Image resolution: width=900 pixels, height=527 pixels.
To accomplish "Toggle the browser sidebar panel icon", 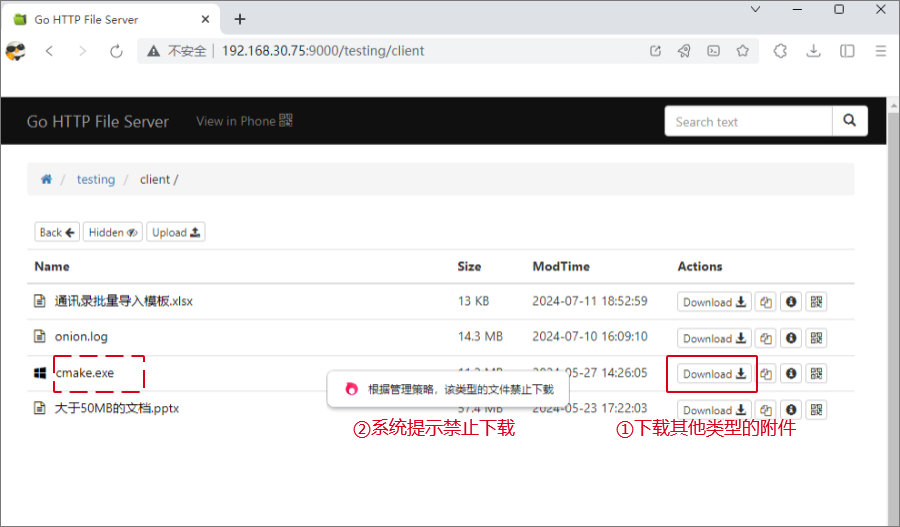I will (x=847, y=51).
